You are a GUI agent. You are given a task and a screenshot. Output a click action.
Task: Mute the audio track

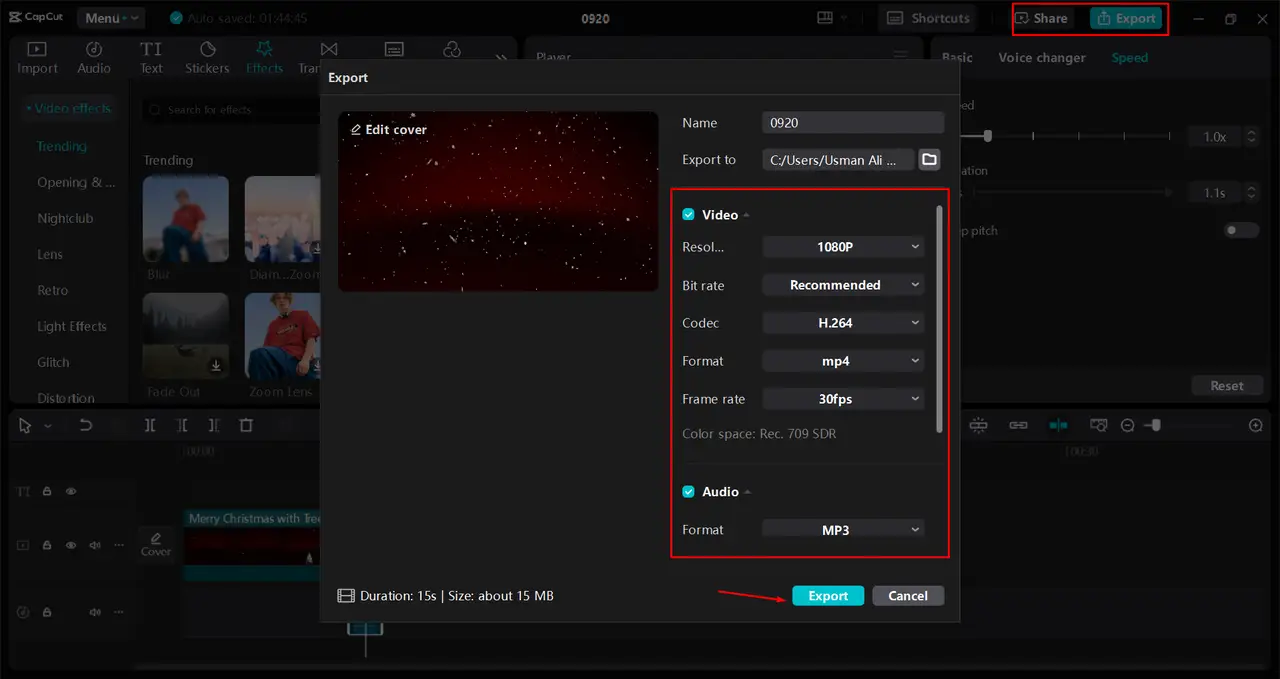(95, 612)
